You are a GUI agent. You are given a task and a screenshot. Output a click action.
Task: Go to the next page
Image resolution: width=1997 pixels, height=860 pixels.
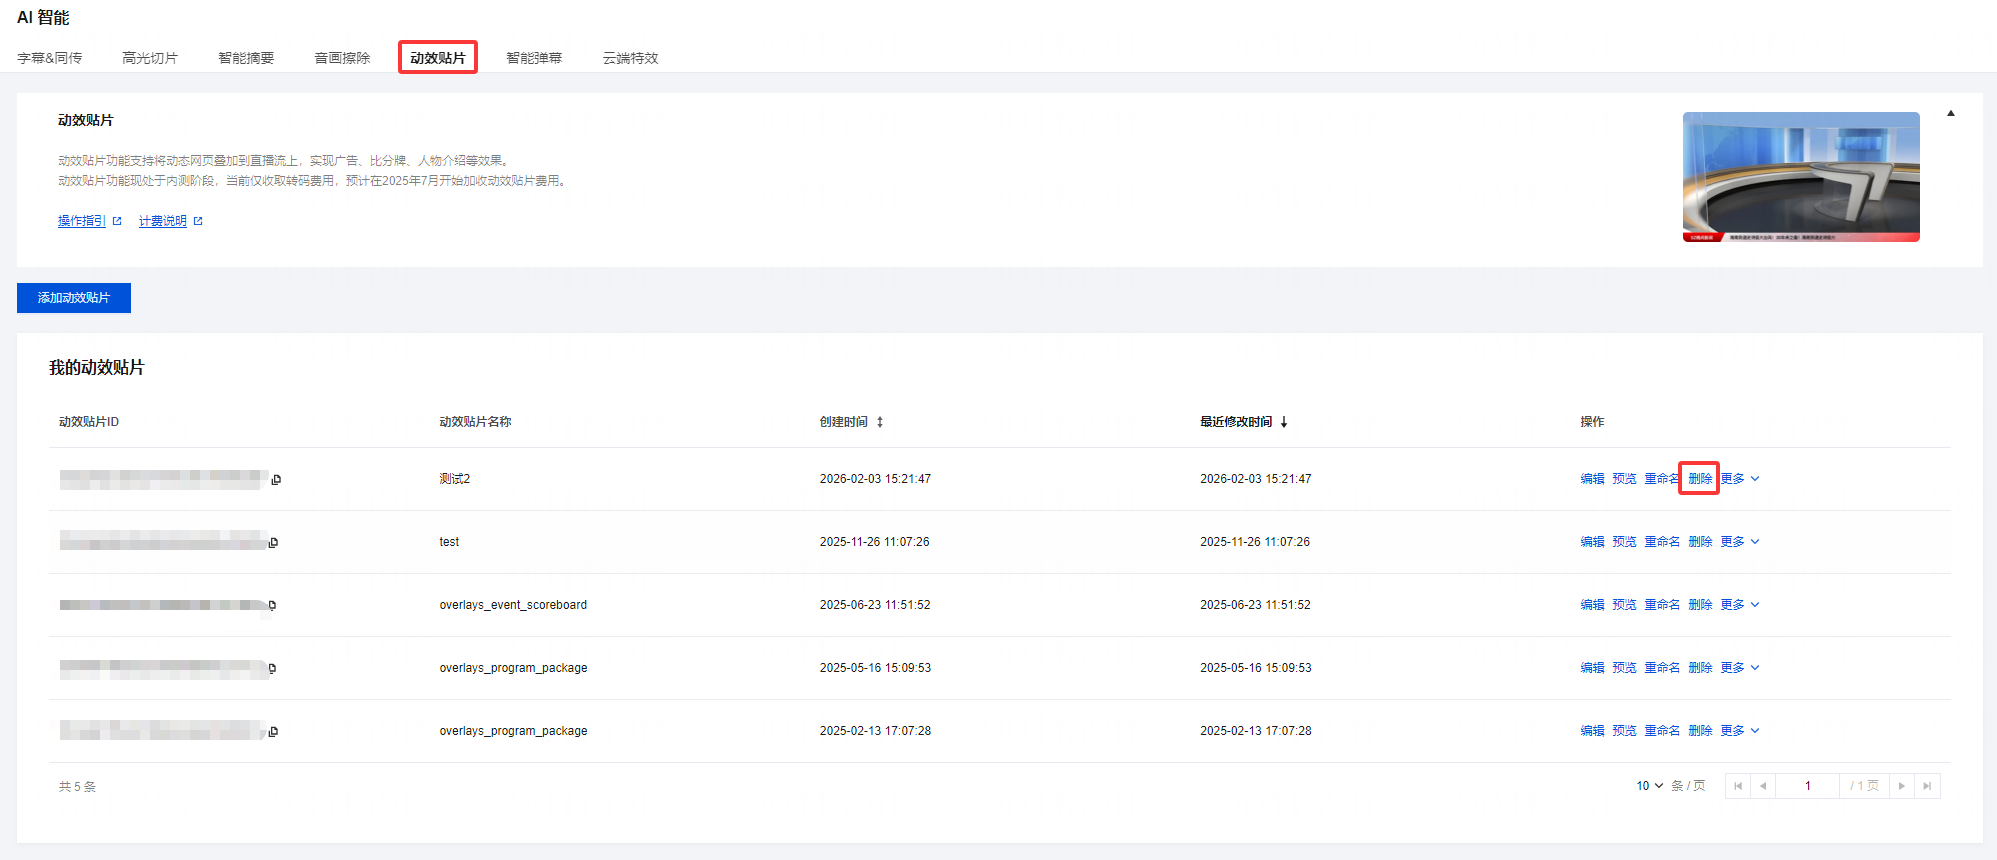click(x=1901, y=786)
